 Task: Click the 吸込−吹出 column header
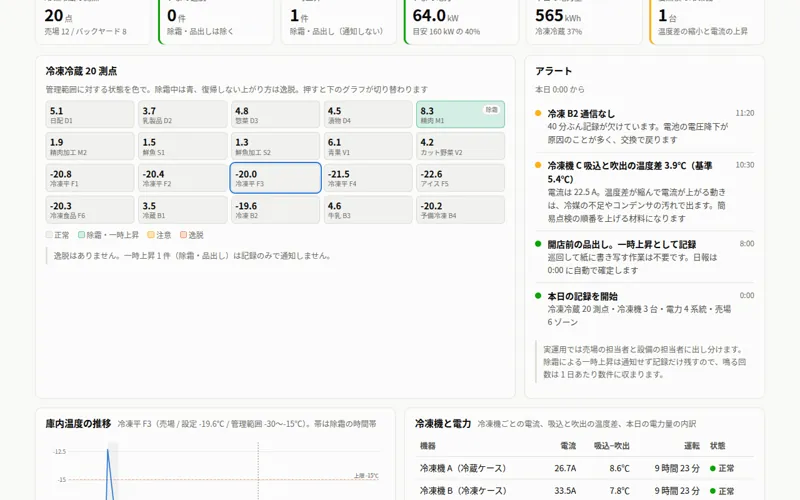(x=611, y=446)
